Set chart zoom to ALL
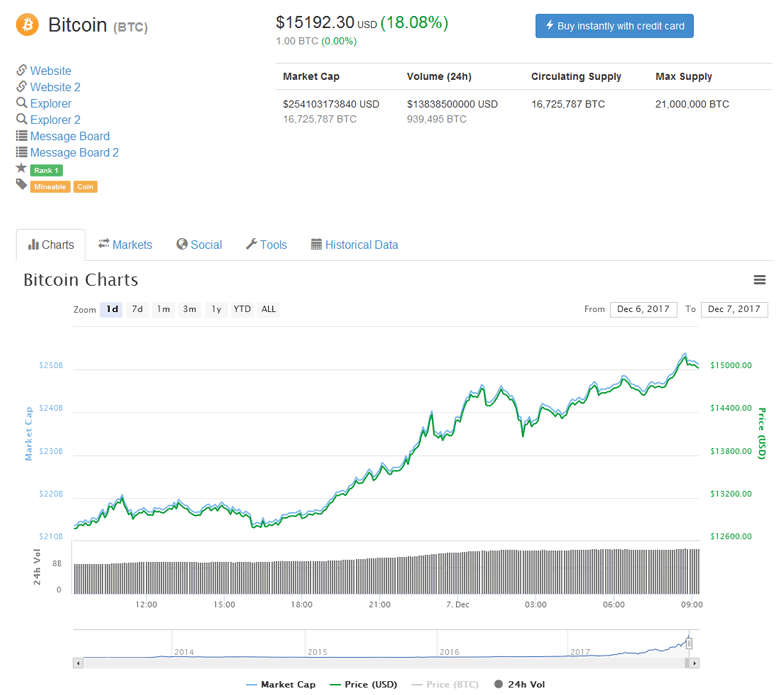 point(268,309)
